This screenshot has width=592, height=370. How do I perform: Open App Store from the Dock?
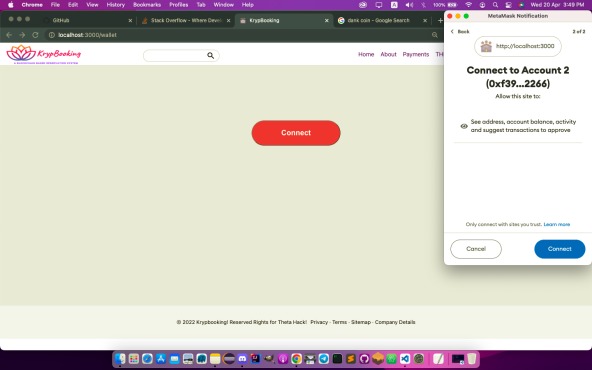point(161,358)
